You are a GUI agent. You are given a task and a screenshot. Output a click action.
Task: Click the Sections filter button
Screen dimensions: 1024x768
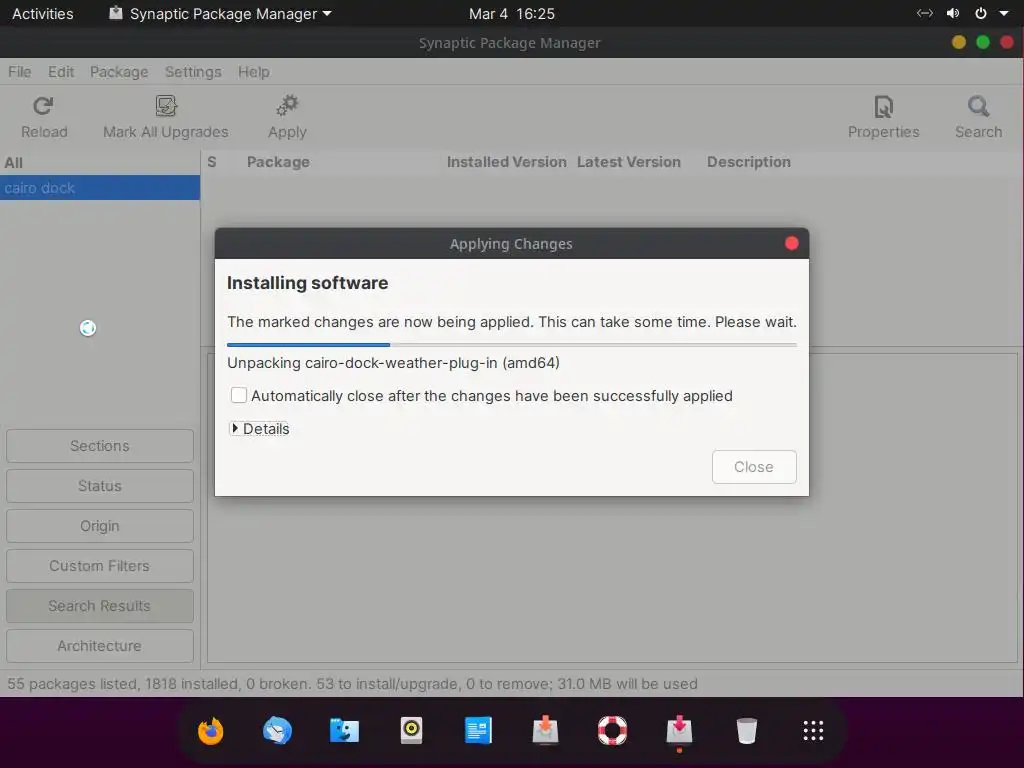[100, 446]
